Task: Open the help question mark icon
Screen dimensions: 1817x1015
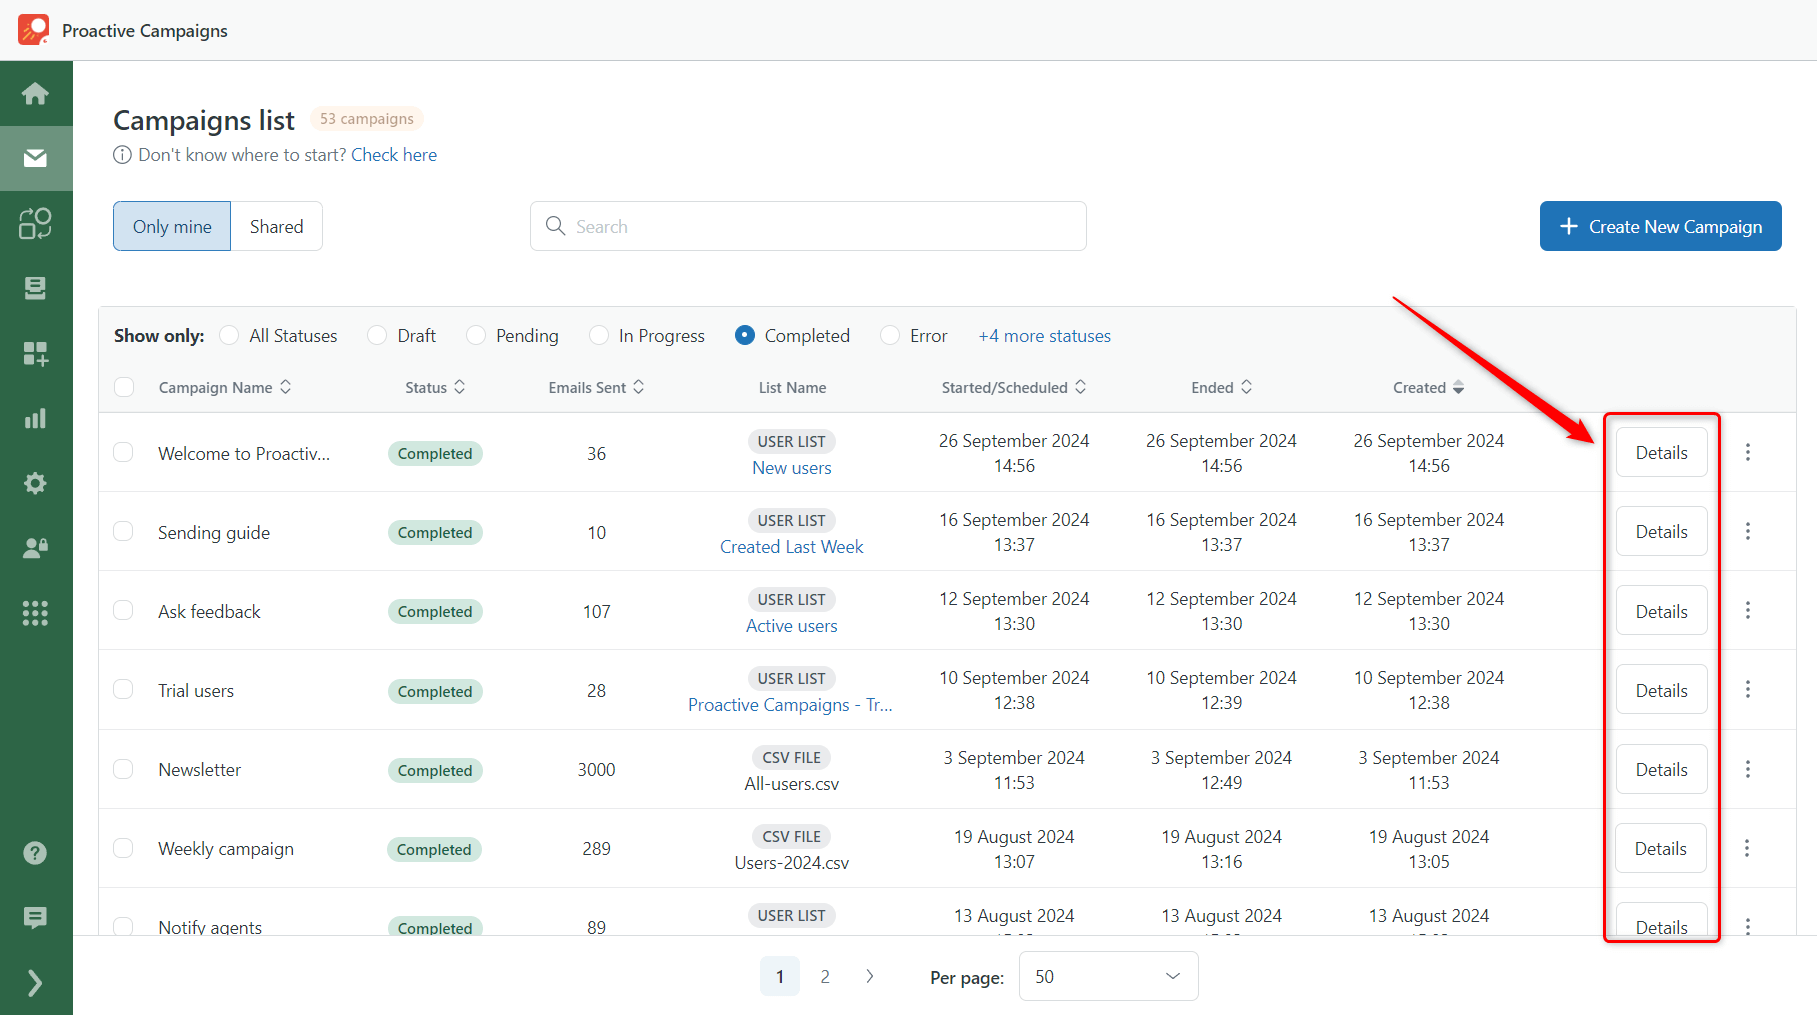Action: [x=35, y=853]
